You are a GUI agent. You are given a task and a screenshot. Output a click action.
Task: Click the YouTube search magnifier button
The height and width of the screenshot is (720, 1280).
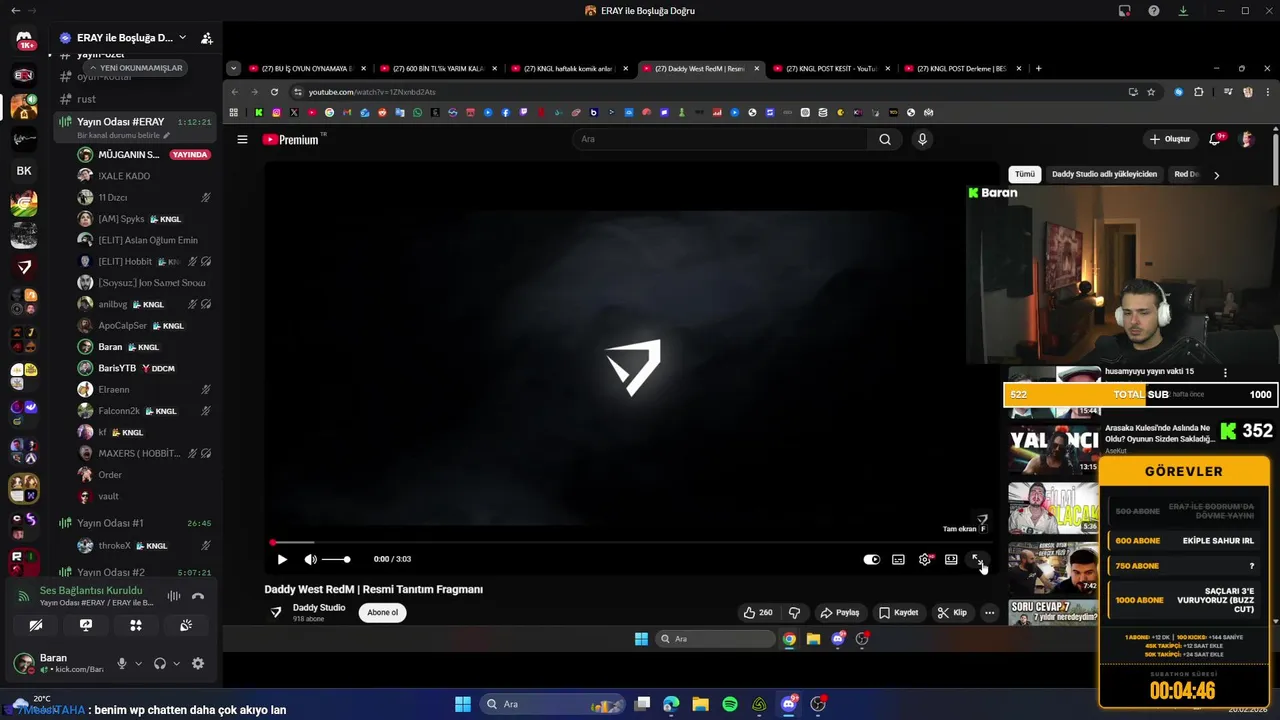[885, 139]
